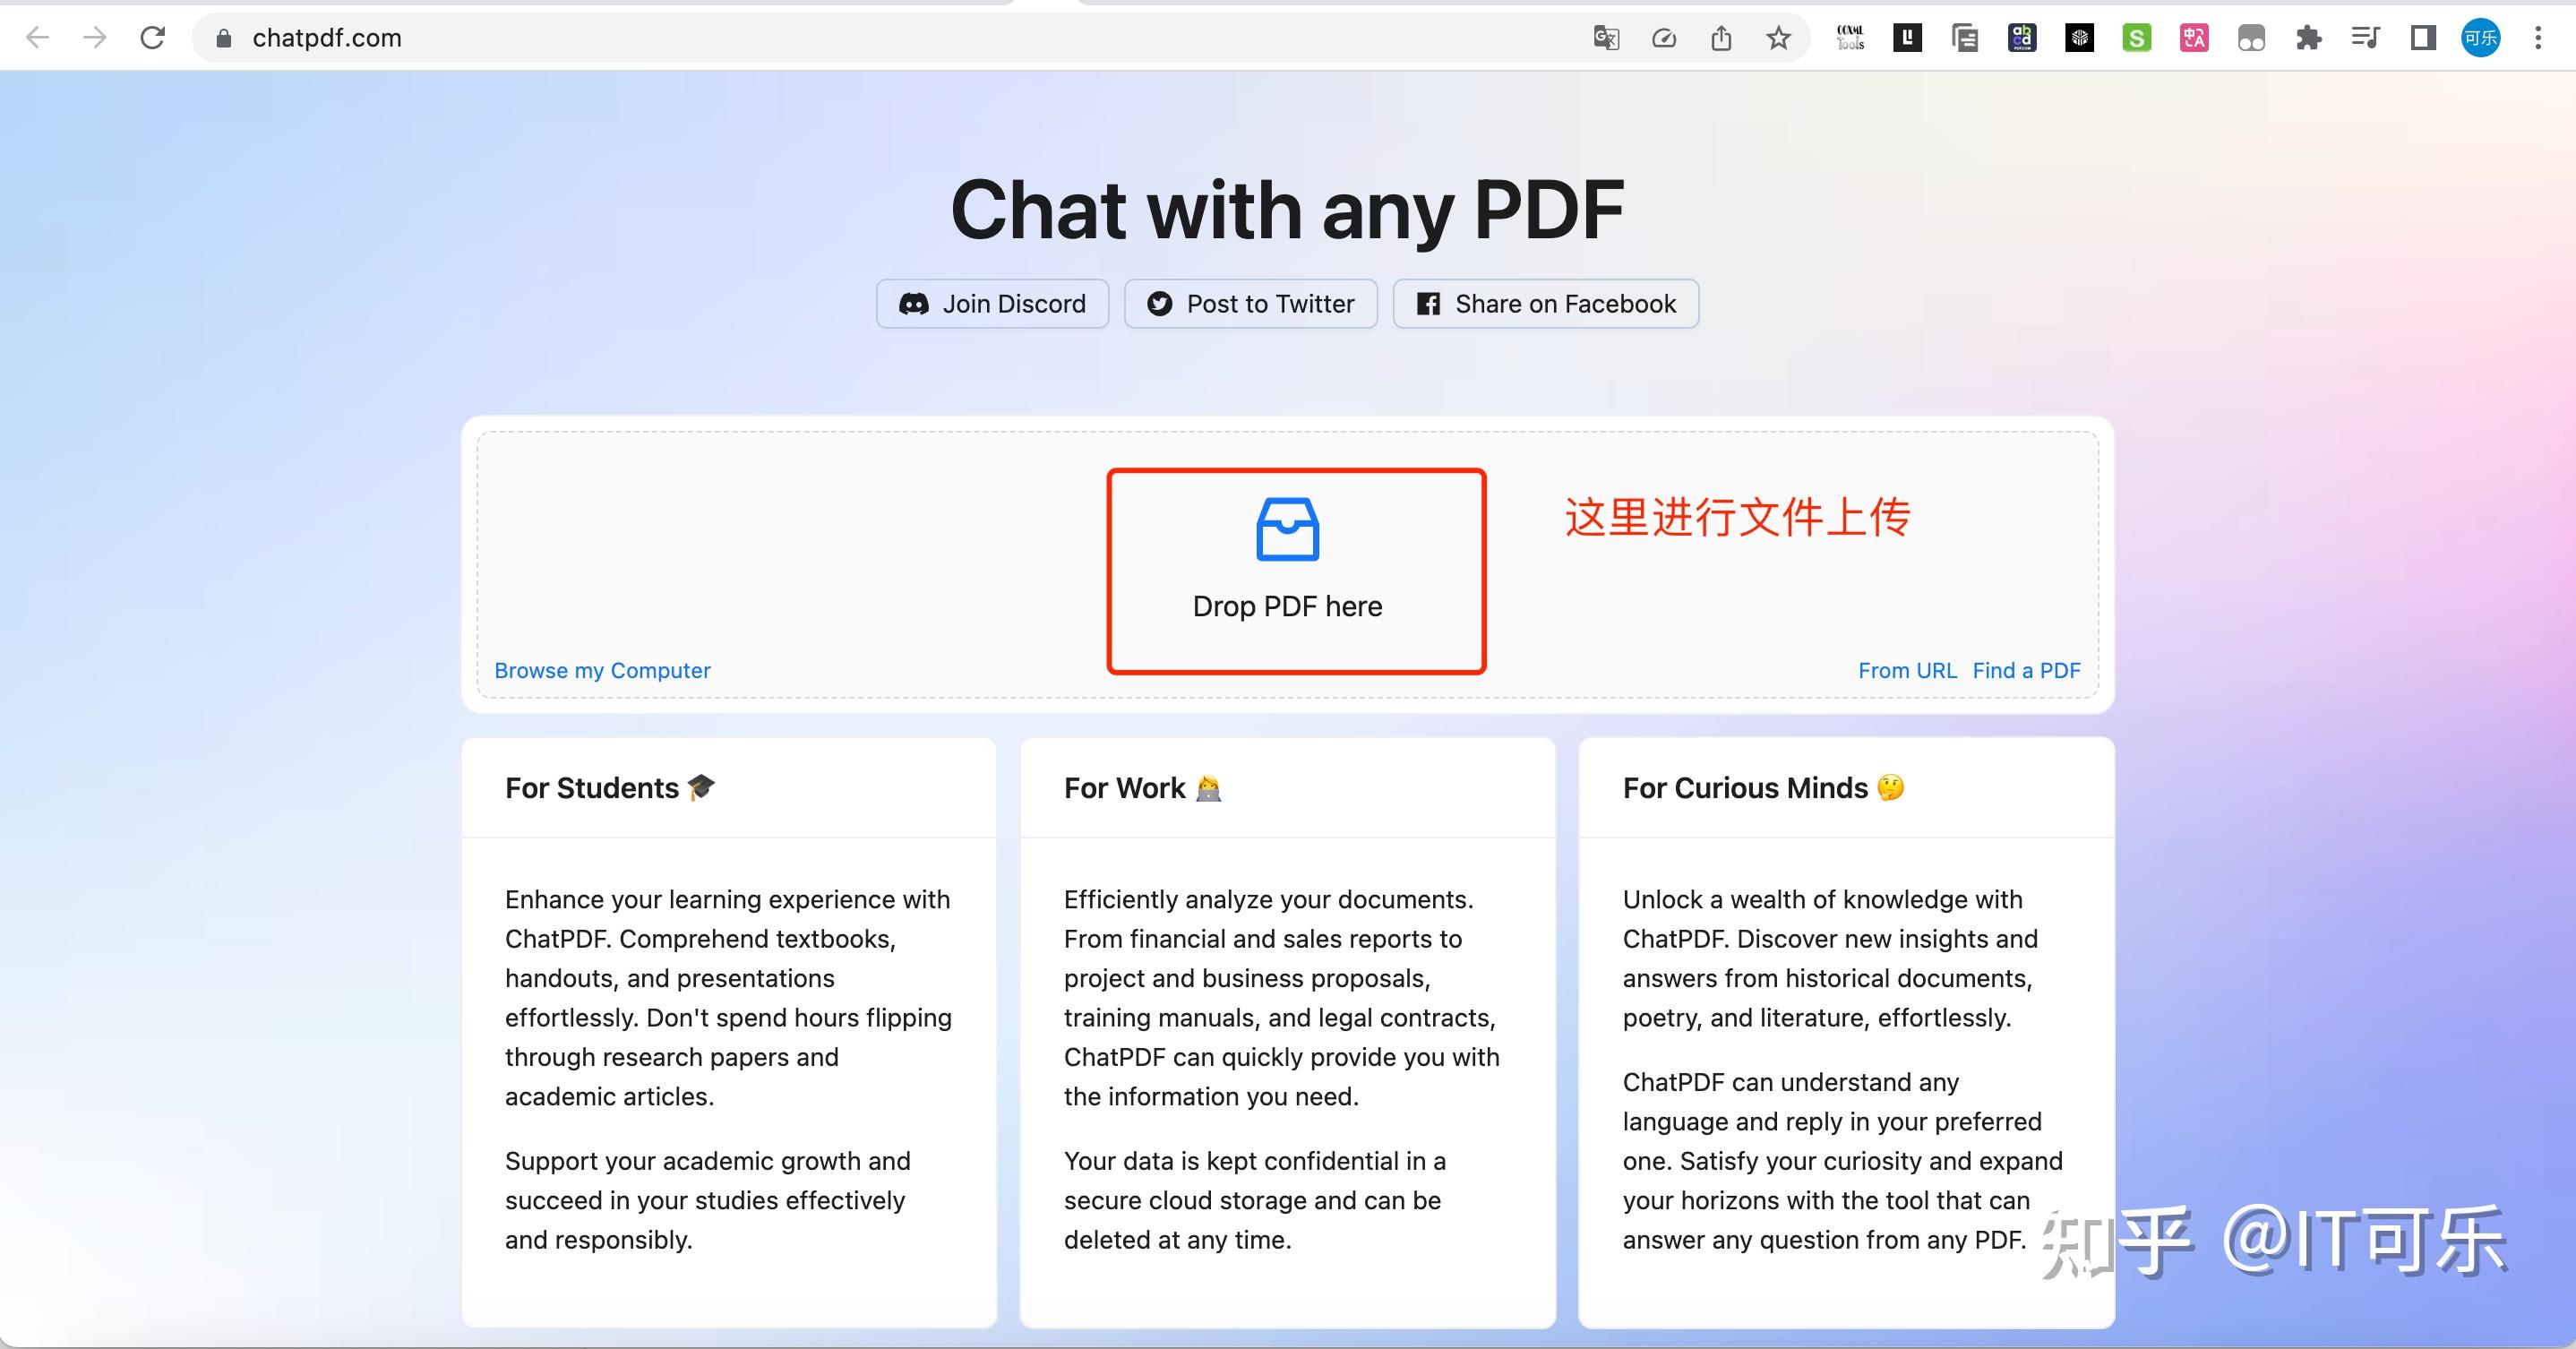Bookmark this page with the star

pyautogui.click(x=1778, y=38)
